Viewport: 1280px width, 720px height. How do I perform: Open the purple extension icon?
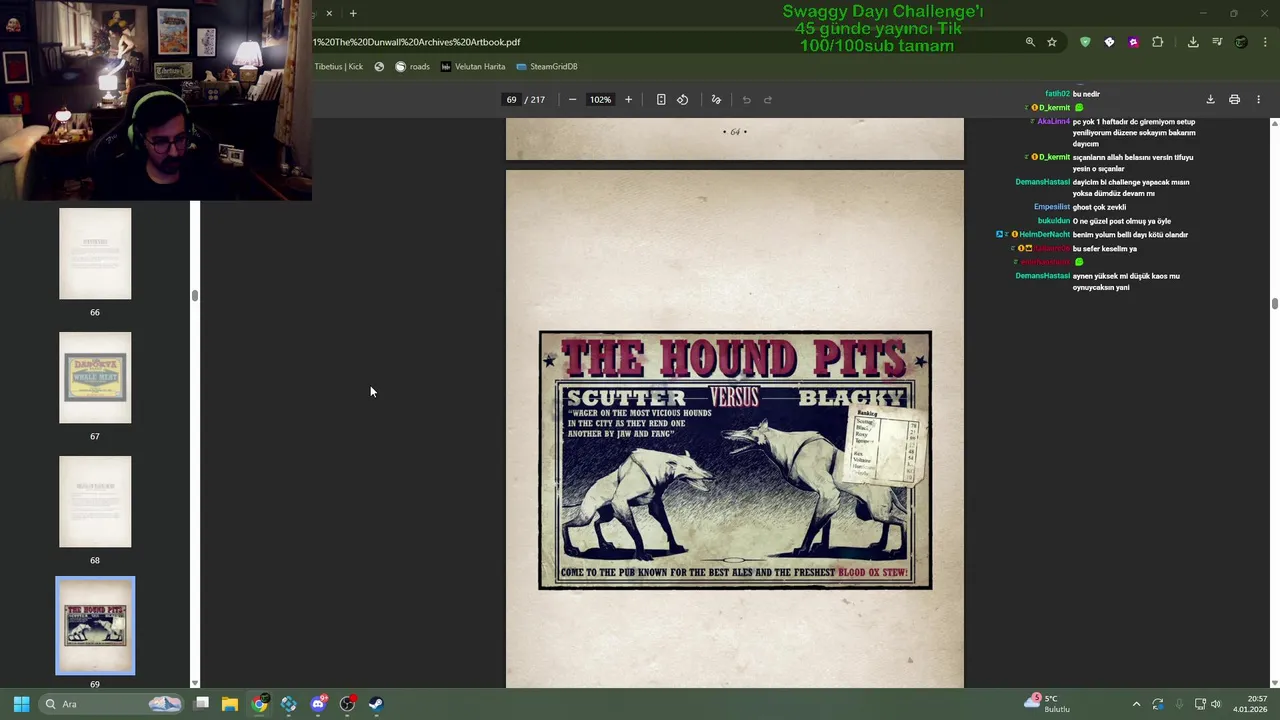(1133, 42)
